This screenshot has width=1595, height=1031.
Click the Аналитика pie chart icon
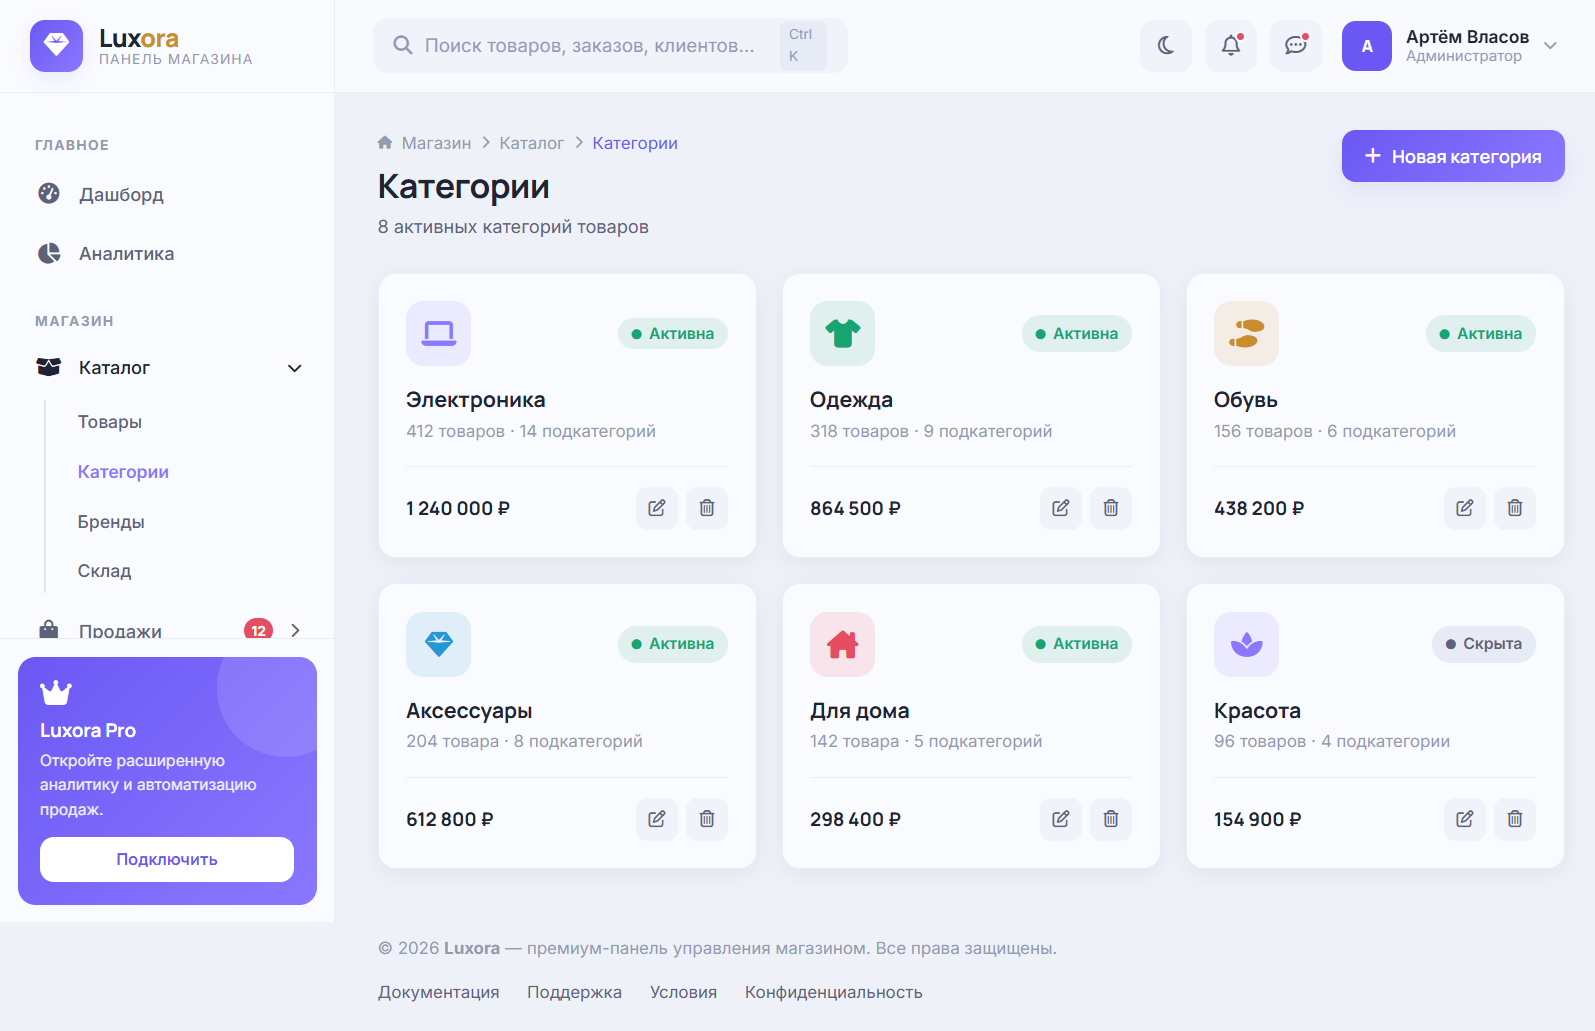point(49,253)
